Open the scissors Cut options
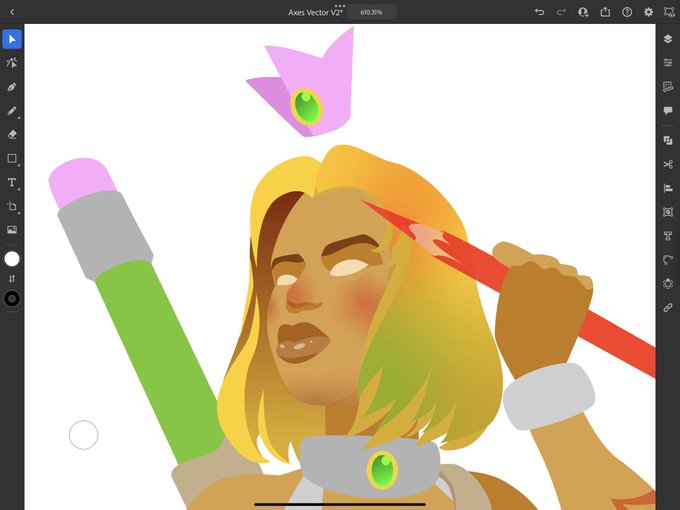The image size is (680, 510). pyautogui.click(x=668, y=164)
